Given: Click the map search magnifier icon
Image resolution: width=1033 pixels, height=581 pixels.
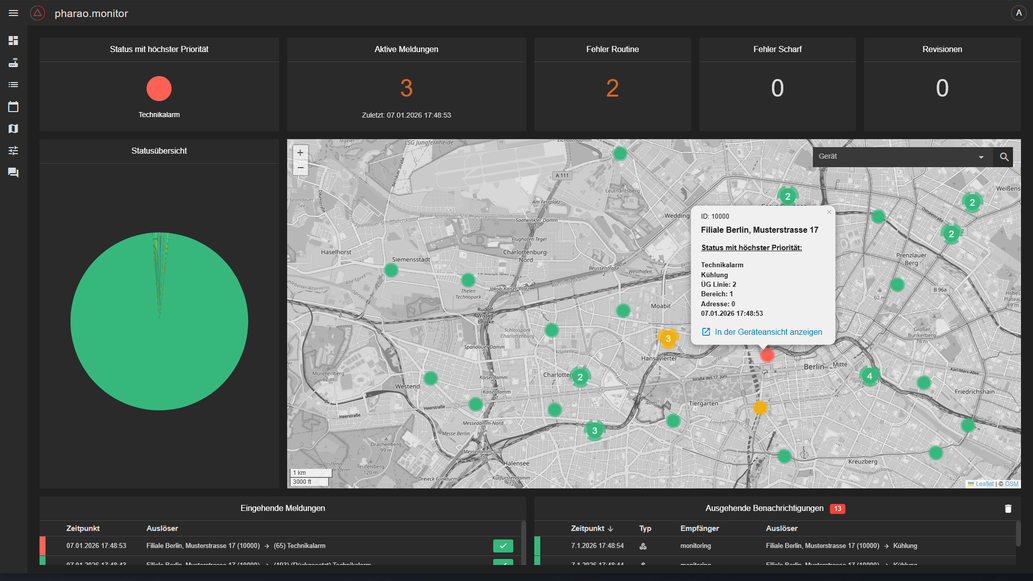Looking at the screenshot, I should [1003, 157].
